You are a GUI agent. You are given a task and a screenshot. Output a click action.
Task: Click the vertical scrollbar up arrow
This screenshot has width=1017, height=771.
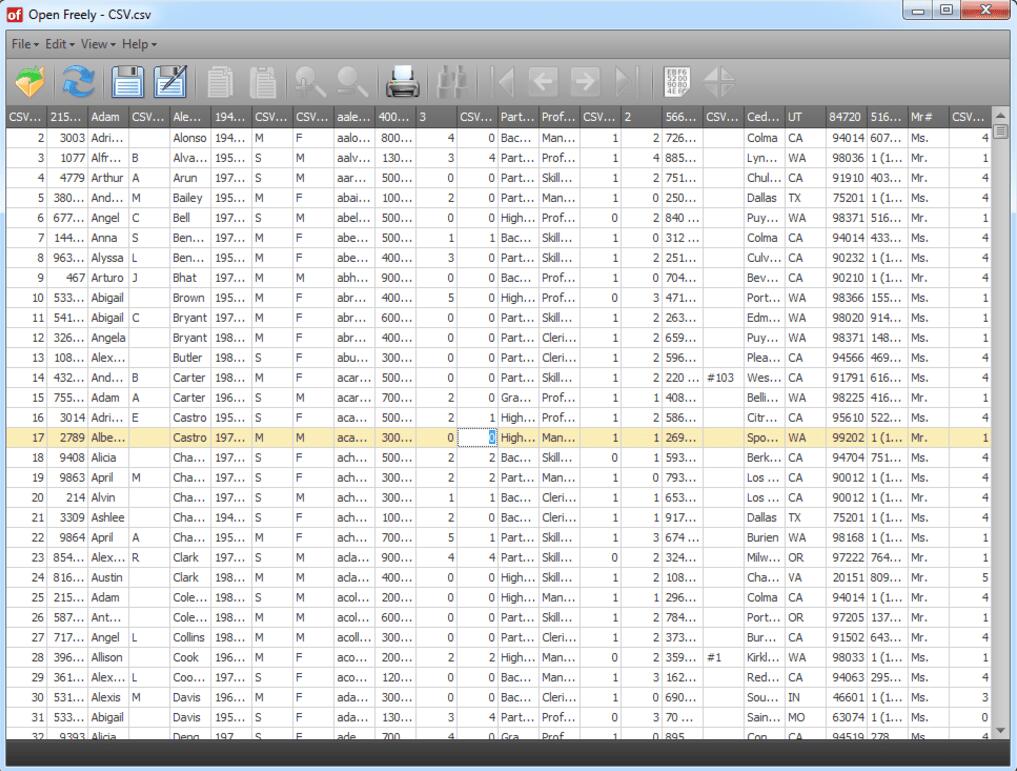[x=1001, y=117]
